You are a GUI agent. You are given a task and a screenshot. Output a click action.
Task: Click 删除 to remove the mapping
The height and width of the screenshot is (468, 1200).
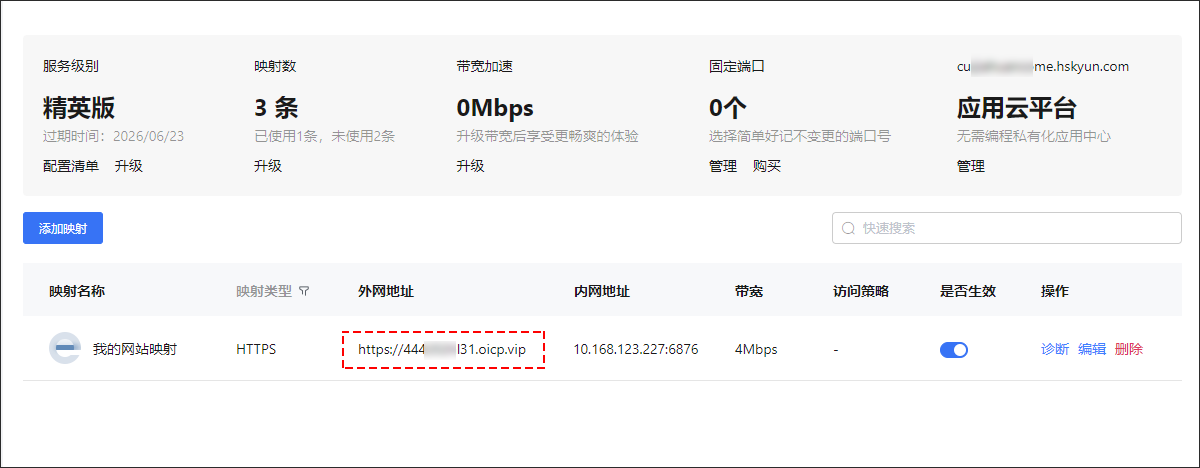pyautogui.click(x=1128, y=349)
